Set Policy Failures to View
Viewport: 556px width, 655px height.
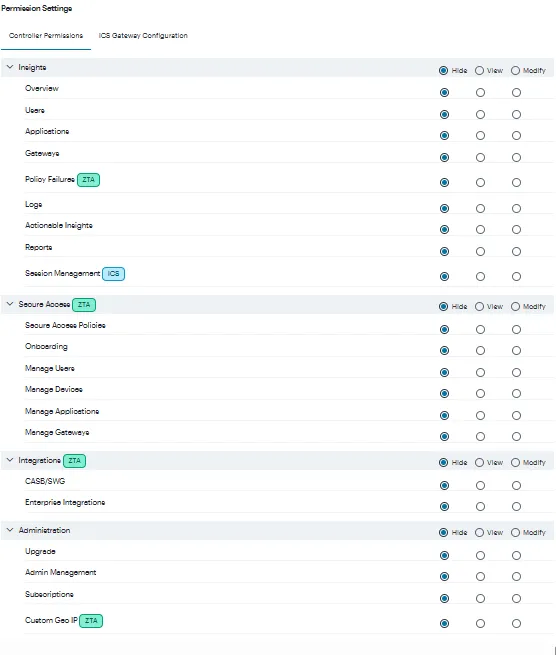pos(480,183)
